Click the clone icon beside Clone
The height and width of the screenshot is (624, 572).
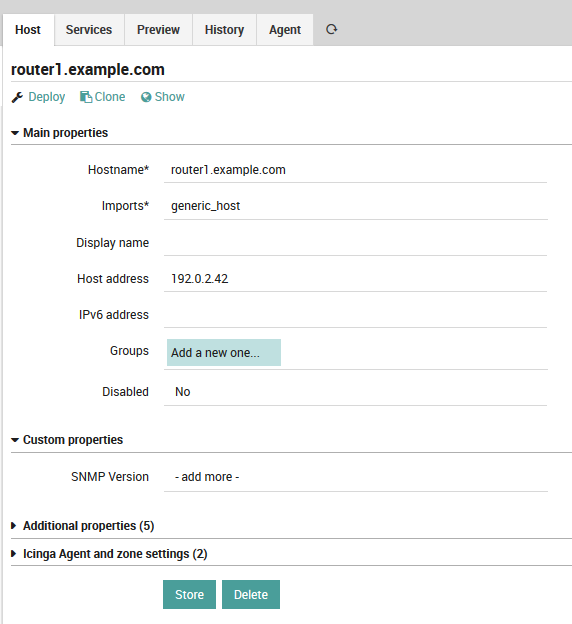click(86, 97)
